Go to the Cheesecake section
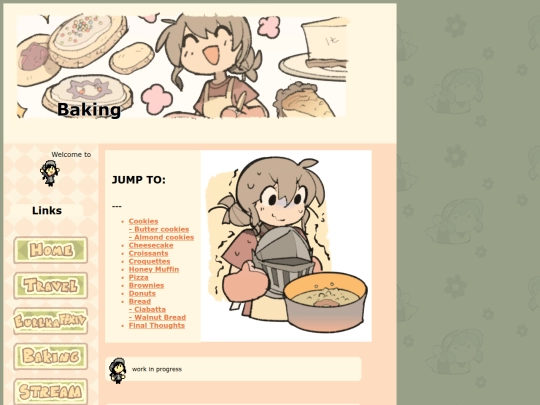 pos(151,245)
